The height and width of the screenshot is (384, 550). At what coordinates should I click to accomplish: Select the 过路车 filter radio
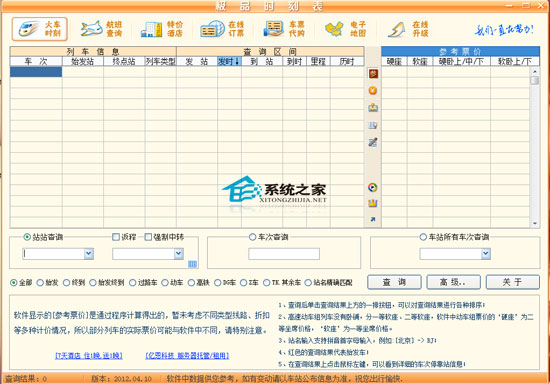point(132,282)
